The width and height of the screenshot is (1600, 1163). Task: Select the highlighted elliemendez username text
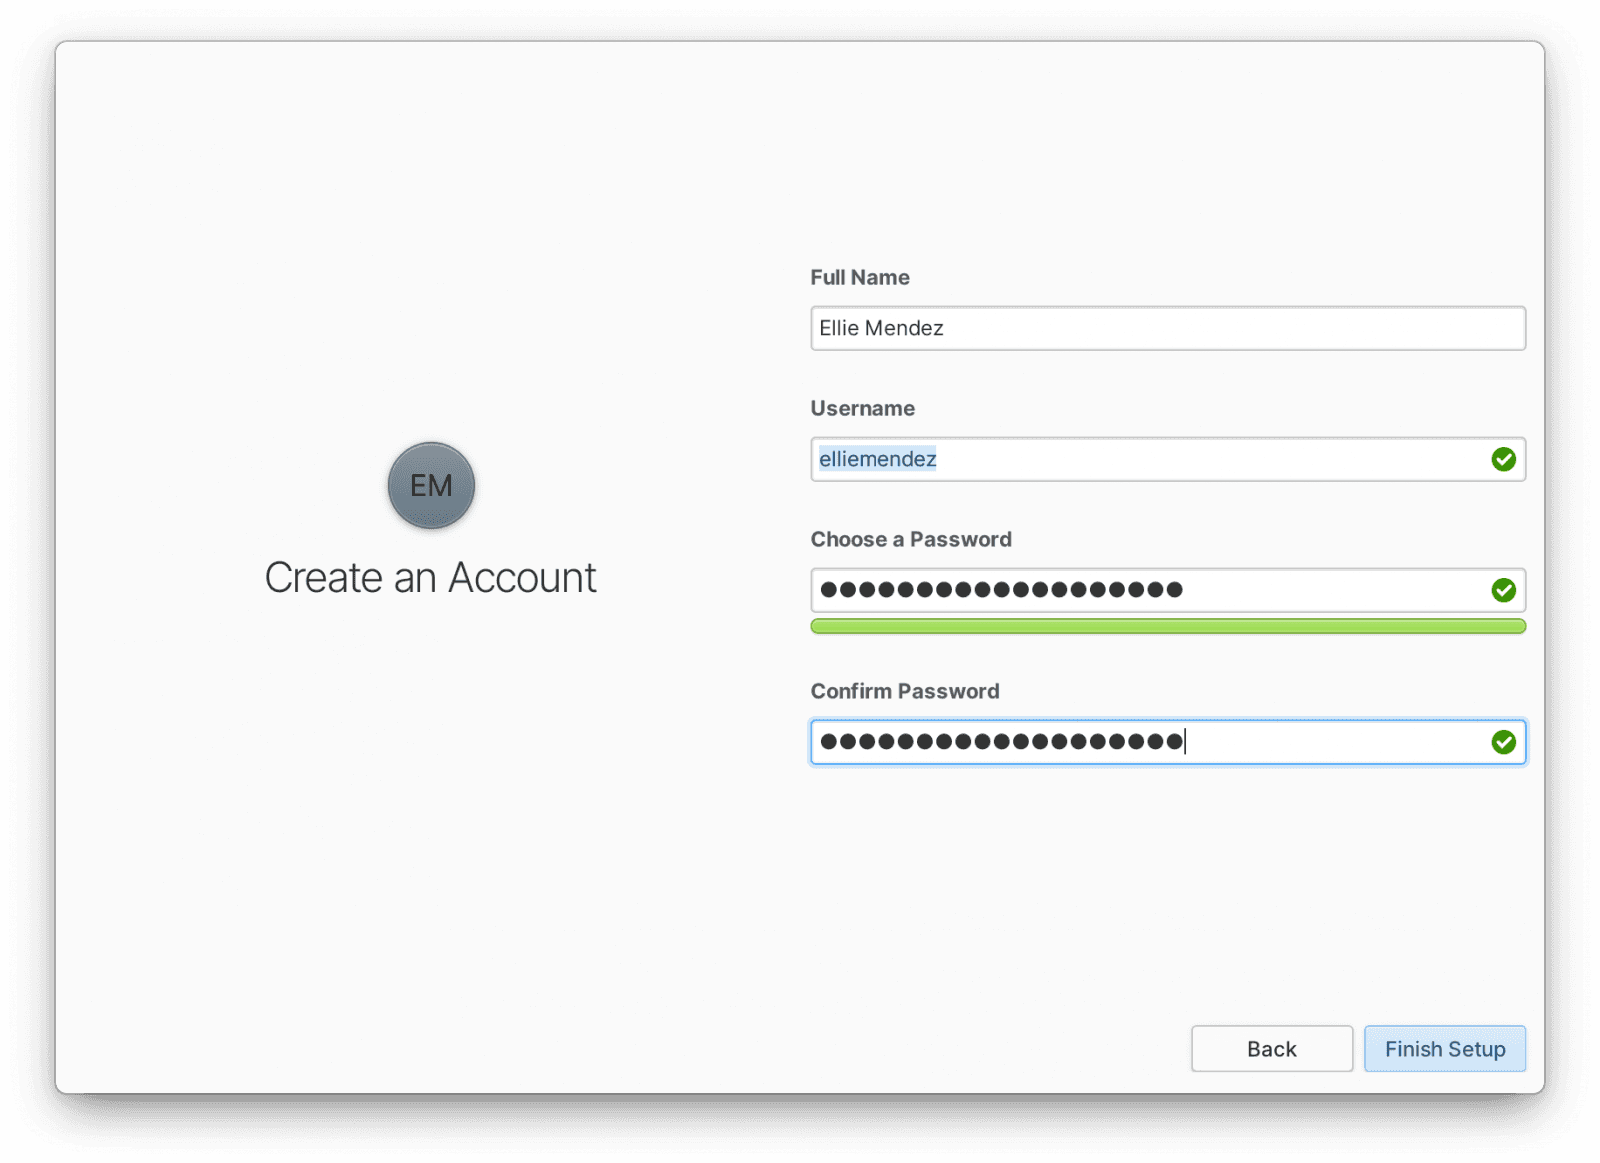tap(877, 459)
